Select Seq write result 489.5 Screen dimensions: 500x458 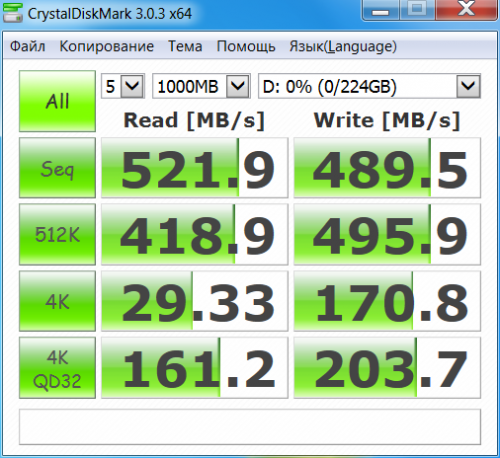pos(387,168)
